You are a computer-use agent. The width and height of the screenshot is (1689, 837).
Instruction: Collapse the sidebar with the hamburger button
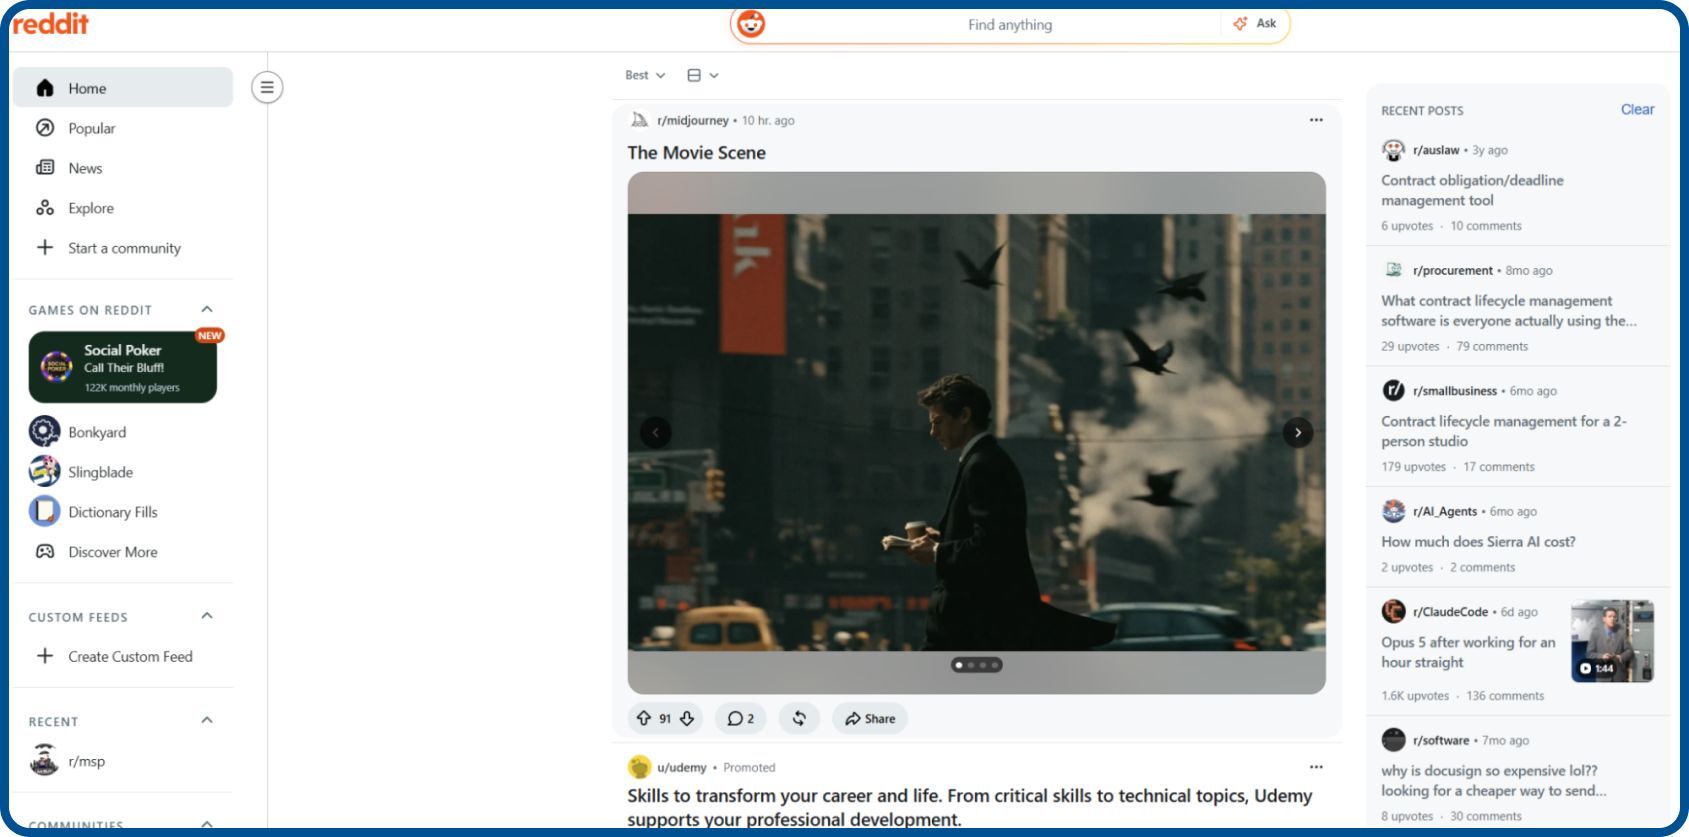pyautogui.click(x=267, y=87)
